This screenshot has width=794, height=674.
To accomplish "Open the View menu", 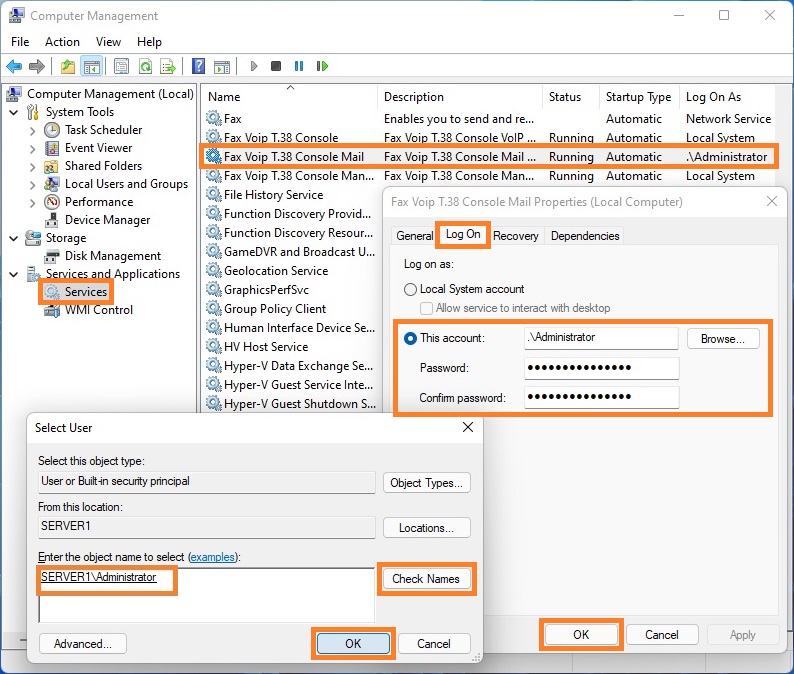I will (108, 42).
